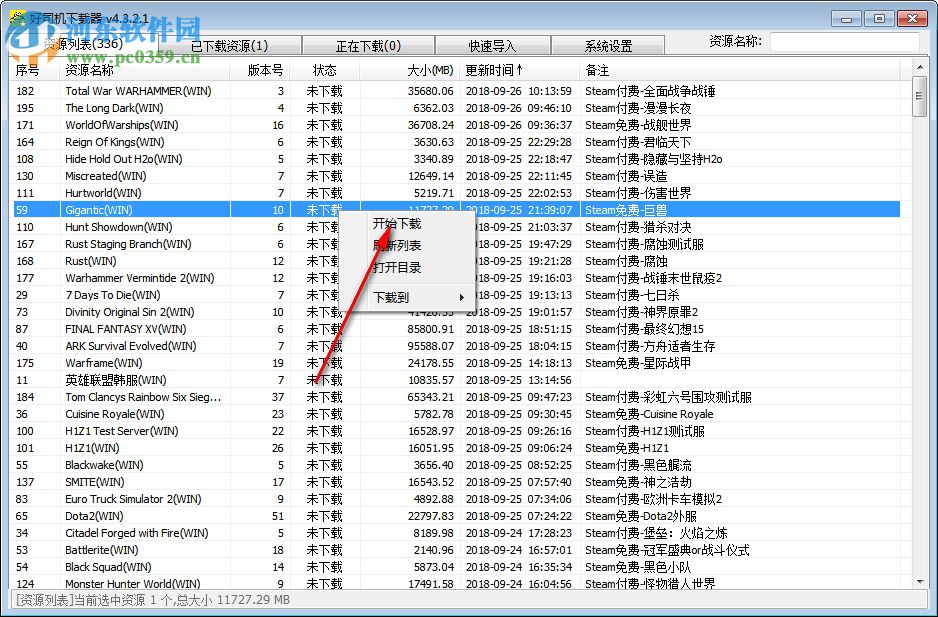
Task: Sort by the 资源名称 column header
Action: coord(145,70)
